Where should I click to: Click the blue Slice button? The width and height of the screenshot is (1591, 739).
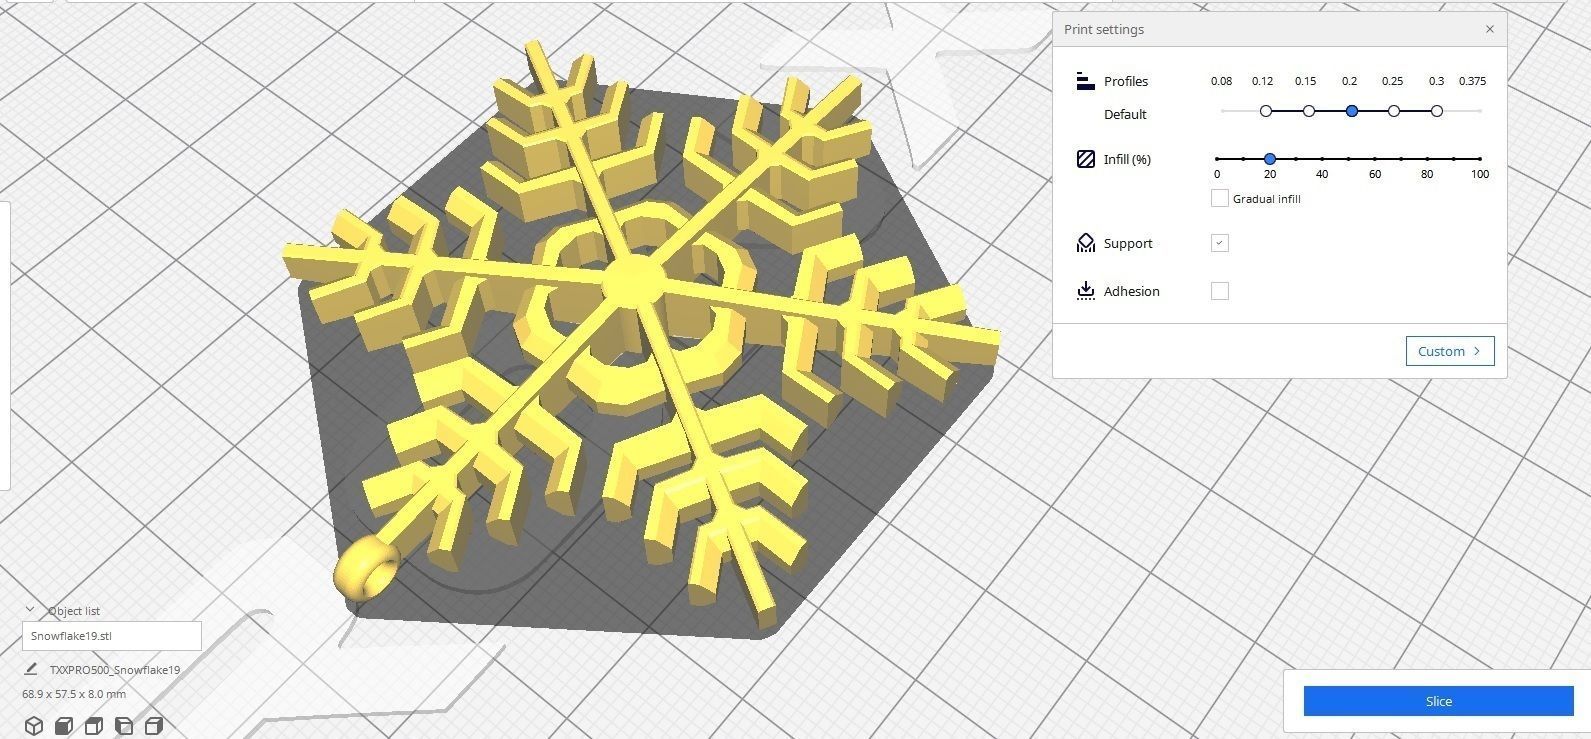click(x=1438, y=701)
